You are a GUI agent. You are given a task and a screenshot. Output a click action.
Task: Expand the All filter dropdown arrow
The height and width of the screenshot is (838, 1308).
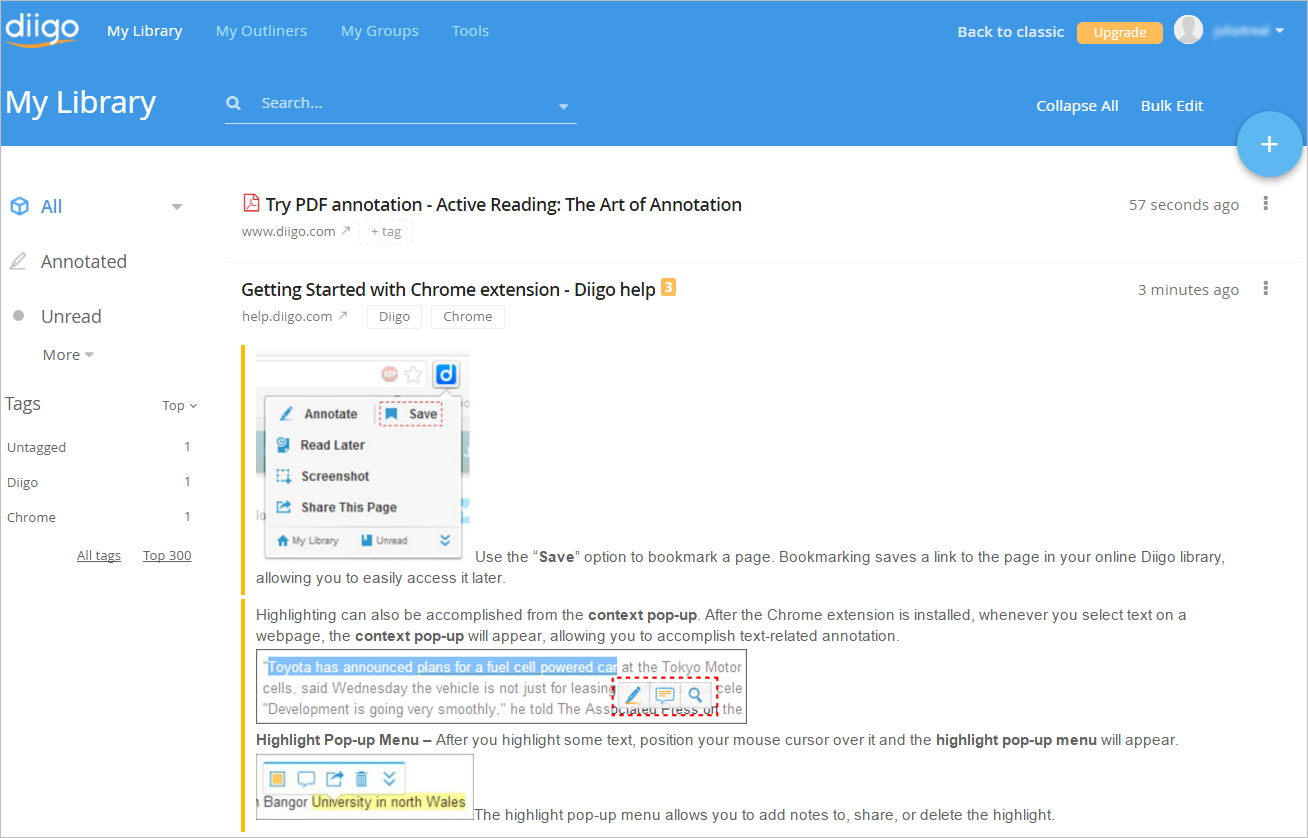coord(177,207)
